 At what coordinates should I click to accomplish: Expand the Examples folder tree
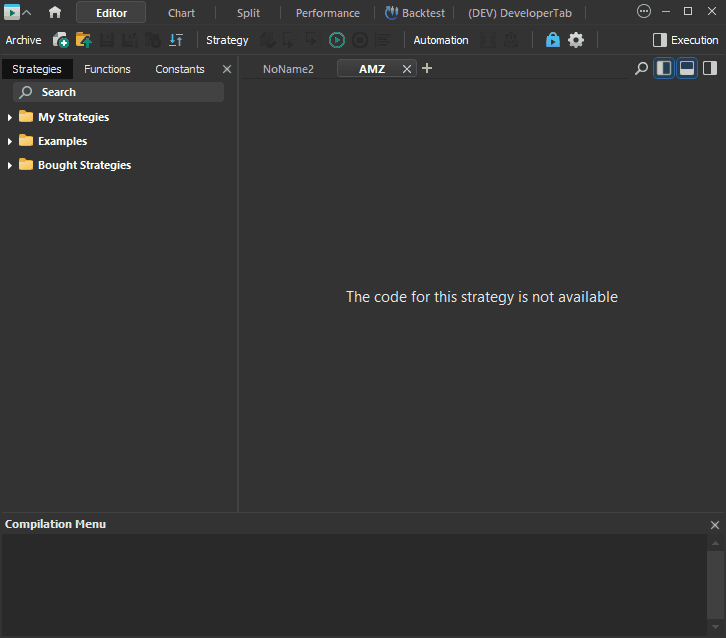click(10, 142)
